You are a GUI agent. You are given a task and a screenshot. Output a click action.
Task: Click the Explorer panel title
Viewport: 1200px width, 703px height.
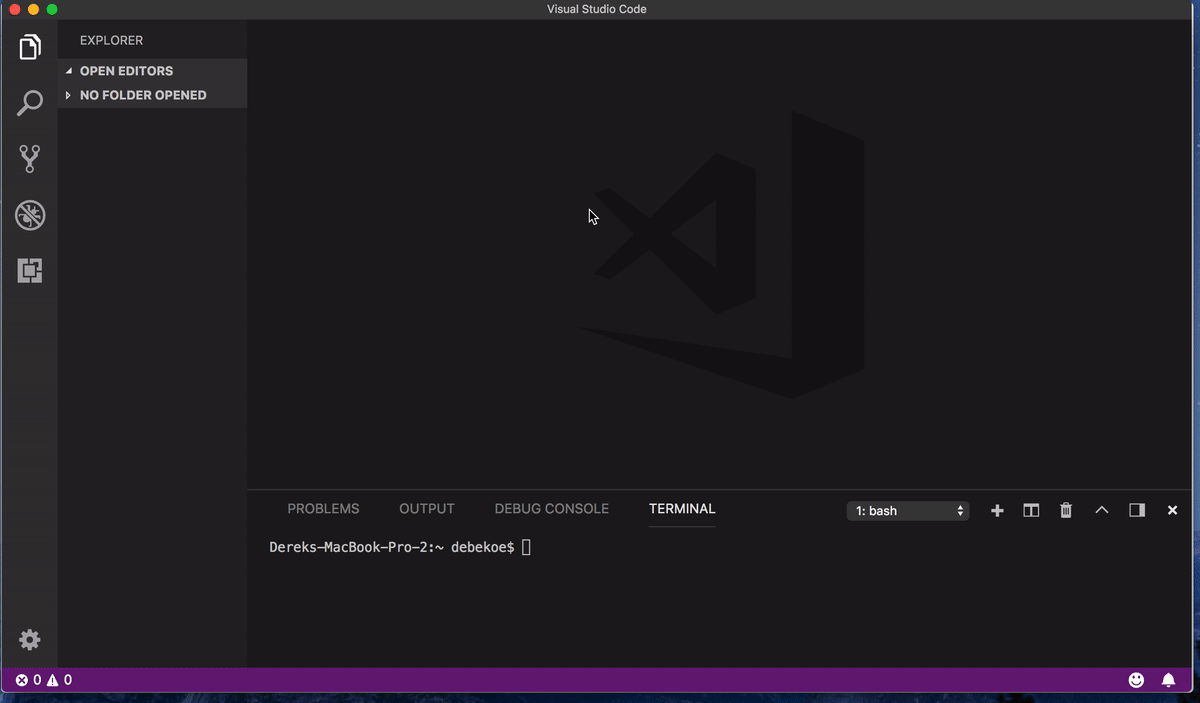pos(111,41)
